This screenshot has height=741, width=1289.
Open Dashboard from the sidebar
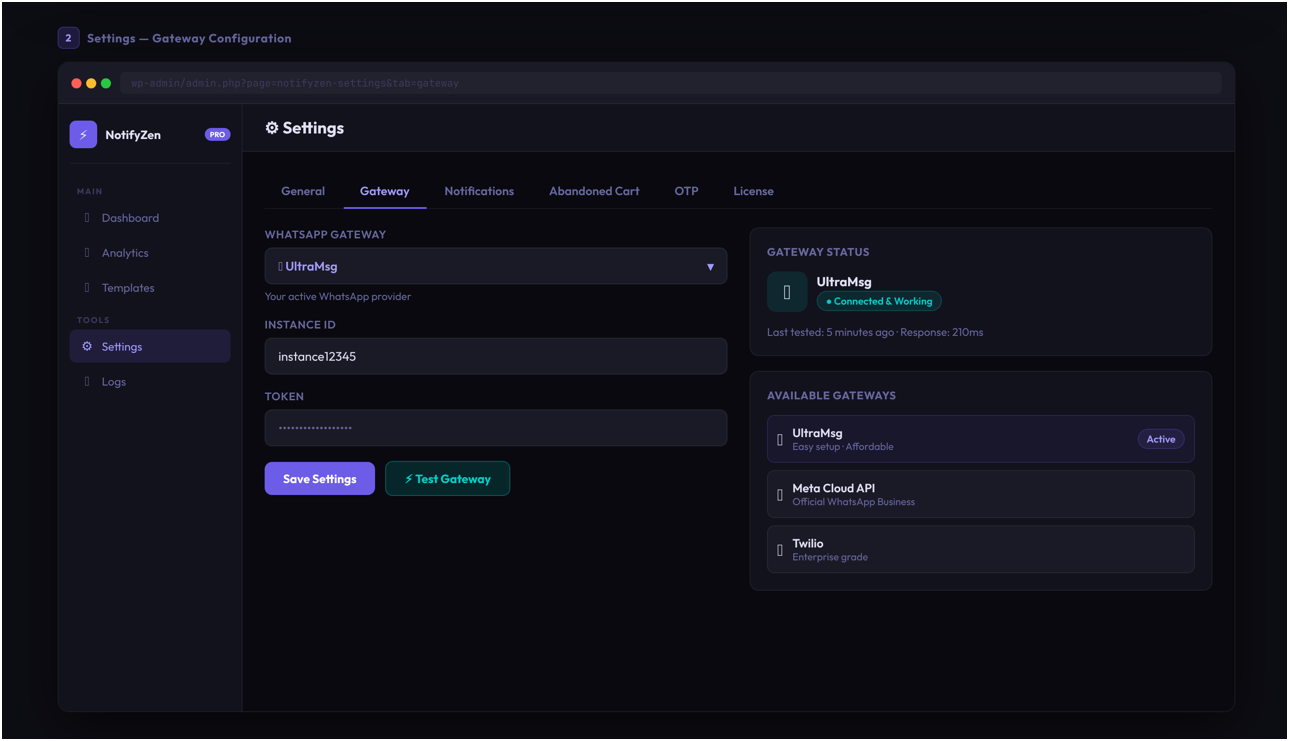point(150,218)
